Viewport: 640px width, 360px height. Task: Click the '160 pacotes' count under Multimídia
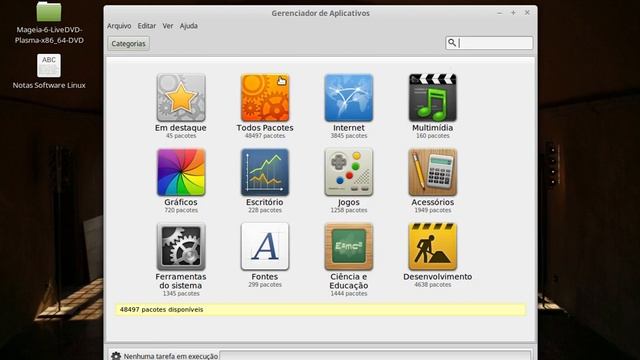click(x=433, y=136)
